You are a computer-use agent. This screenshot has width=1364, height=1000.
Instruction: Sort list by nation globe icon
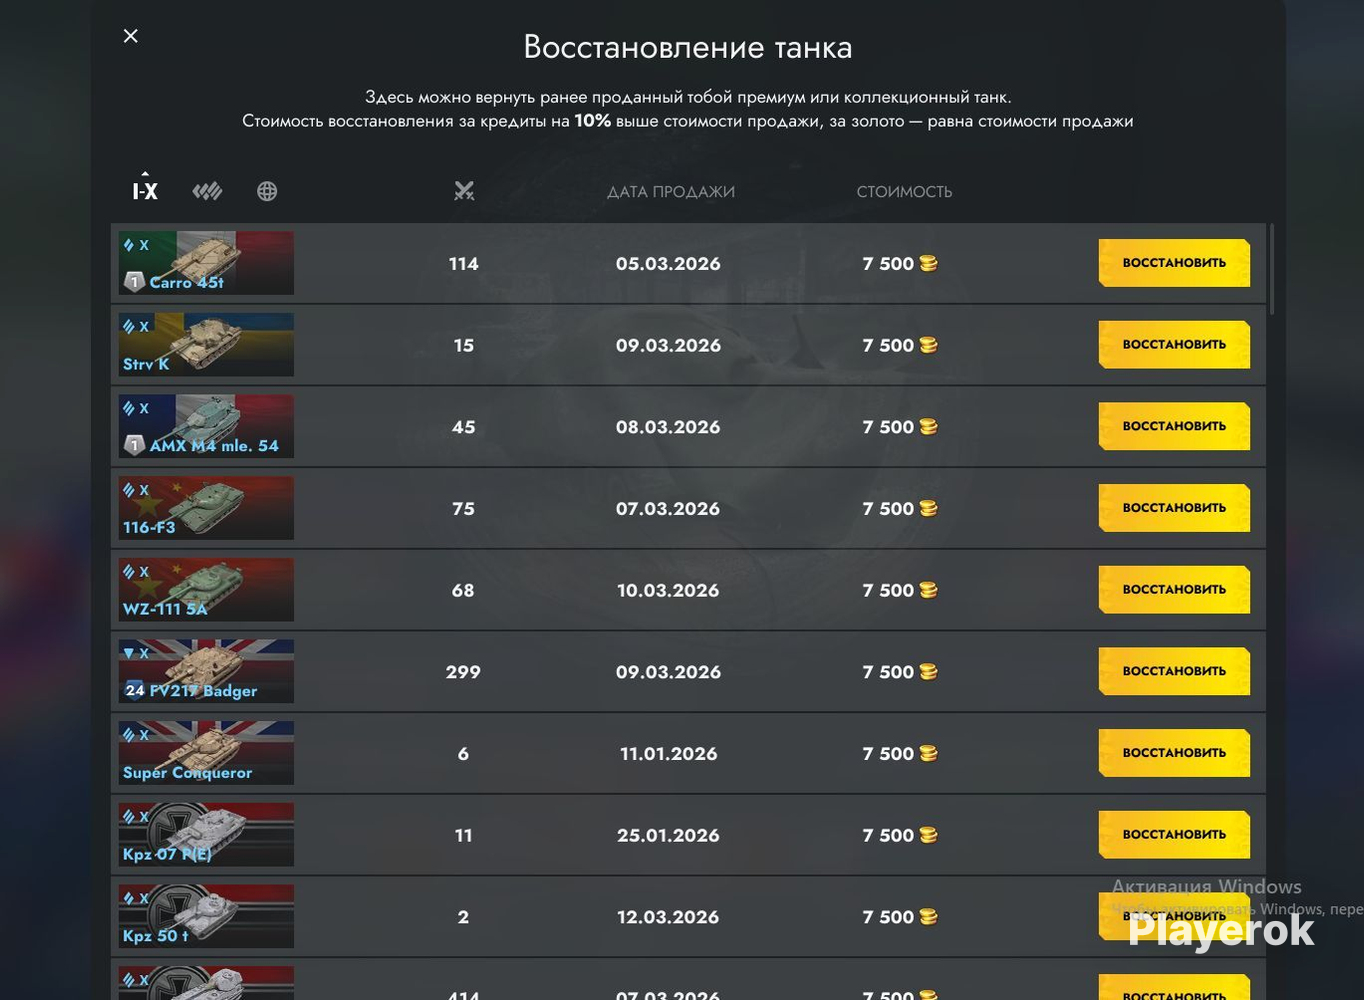click(267, 191)
